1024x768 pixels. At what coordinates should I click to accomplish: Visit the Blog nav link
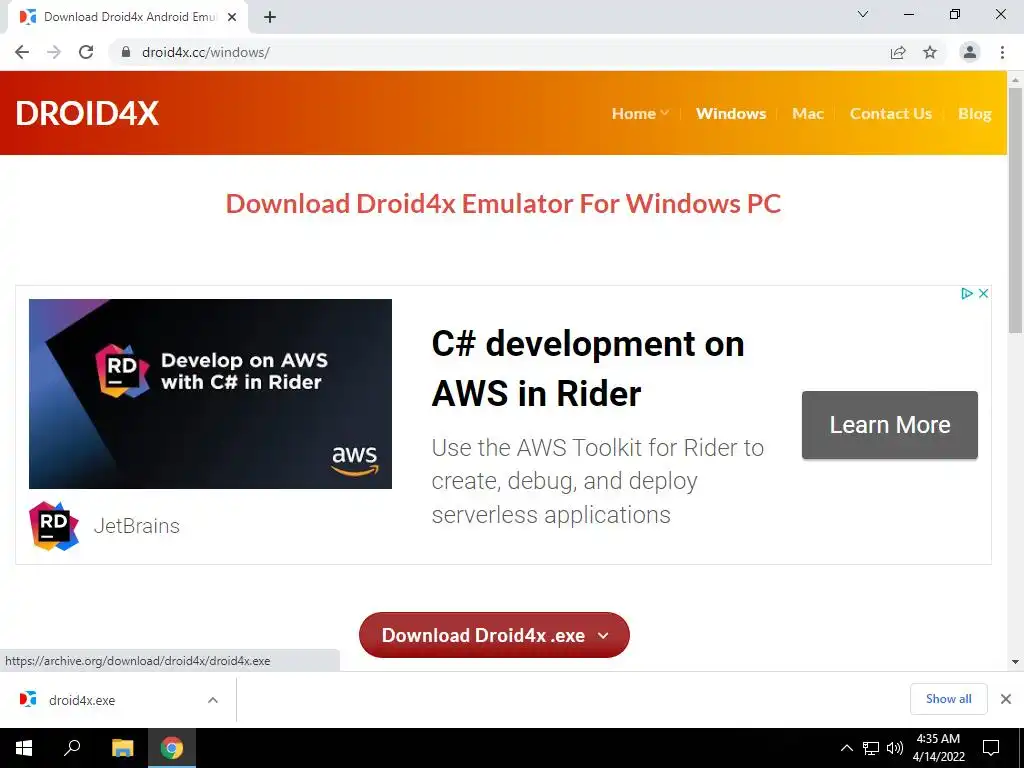[974, 114]
